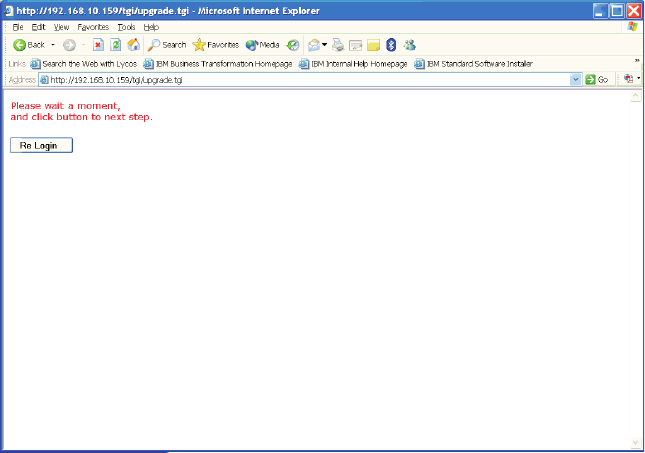
Task: Expand the Mail dropdown arrow
Action: [x=325, y=45]
